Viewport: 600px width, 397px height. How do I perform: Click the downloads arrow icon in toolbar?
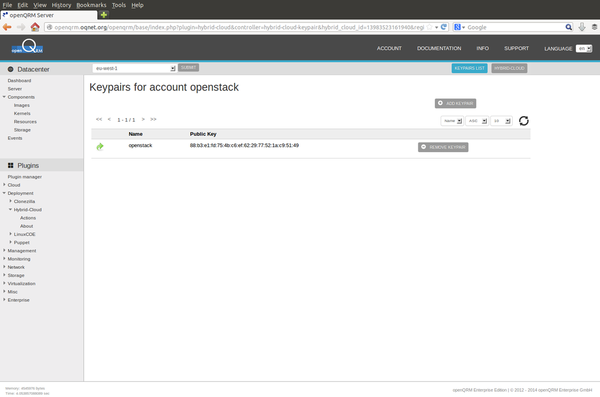[x=582, y=27]
